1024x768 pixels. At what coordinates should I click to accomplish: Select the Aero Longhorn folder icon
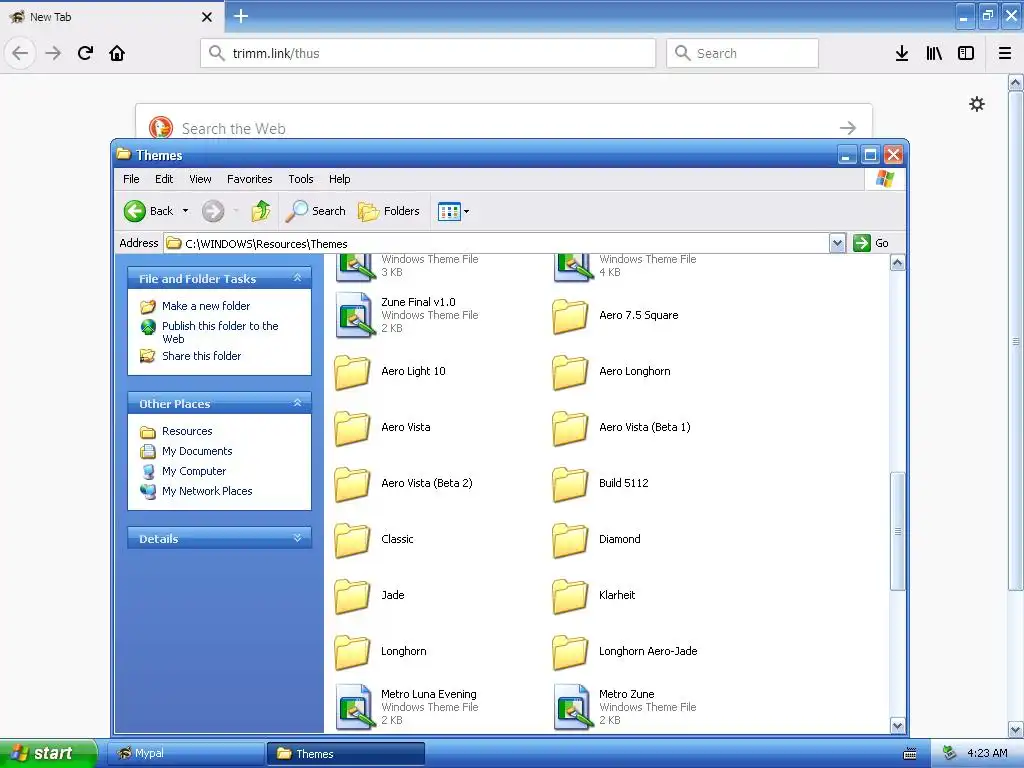tap(570, 372)
